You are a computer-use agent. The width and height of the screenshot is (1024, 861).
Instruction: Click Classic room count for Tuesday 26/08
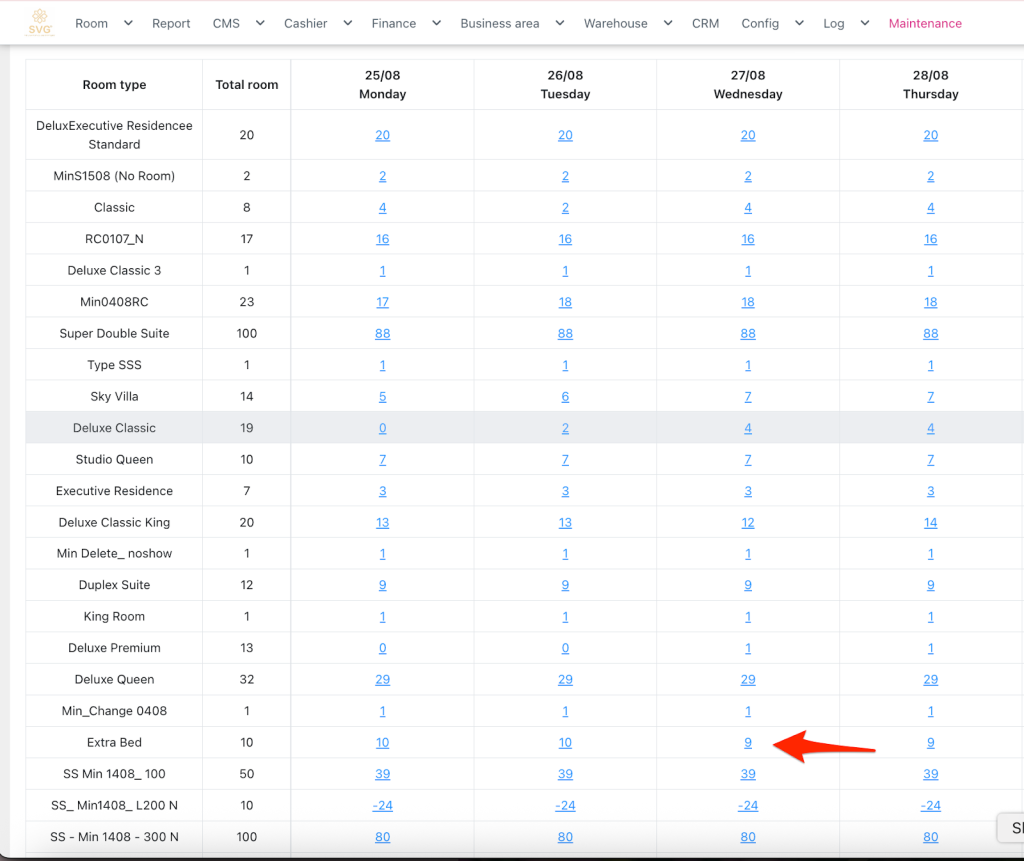click(565, 208)
